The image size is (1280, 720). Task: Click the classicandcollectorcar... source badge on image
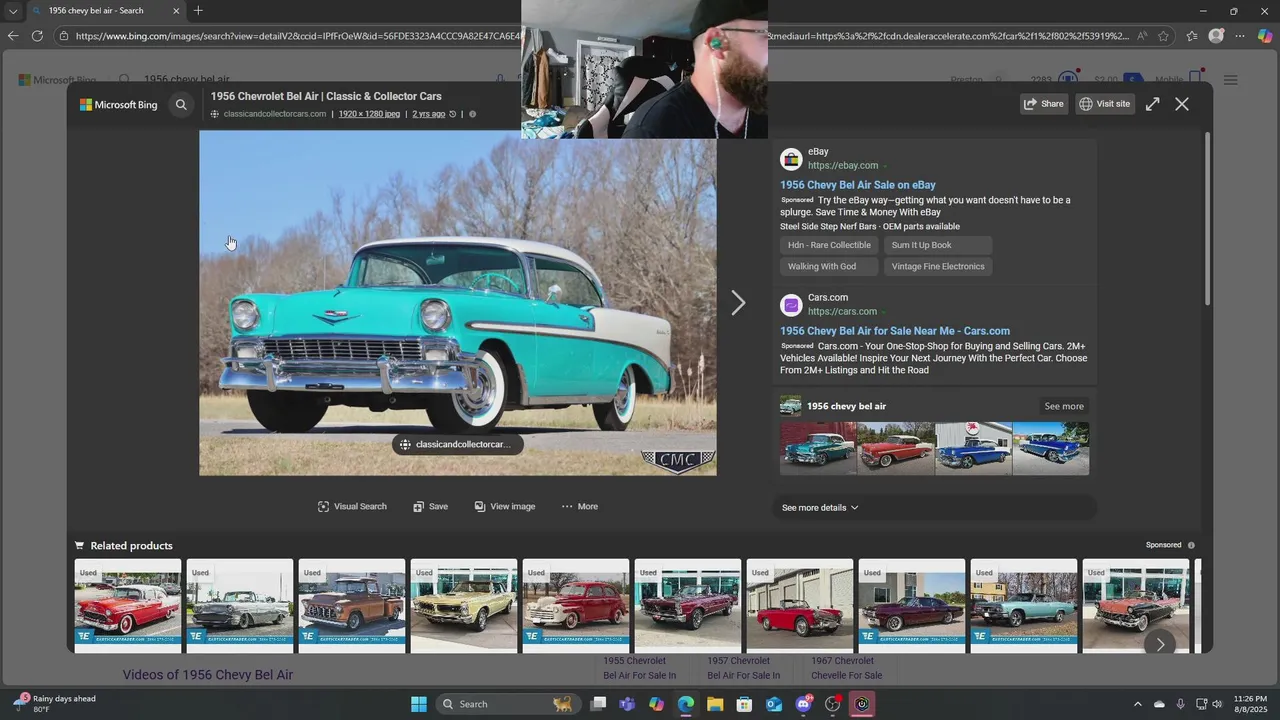pos(457,445)
